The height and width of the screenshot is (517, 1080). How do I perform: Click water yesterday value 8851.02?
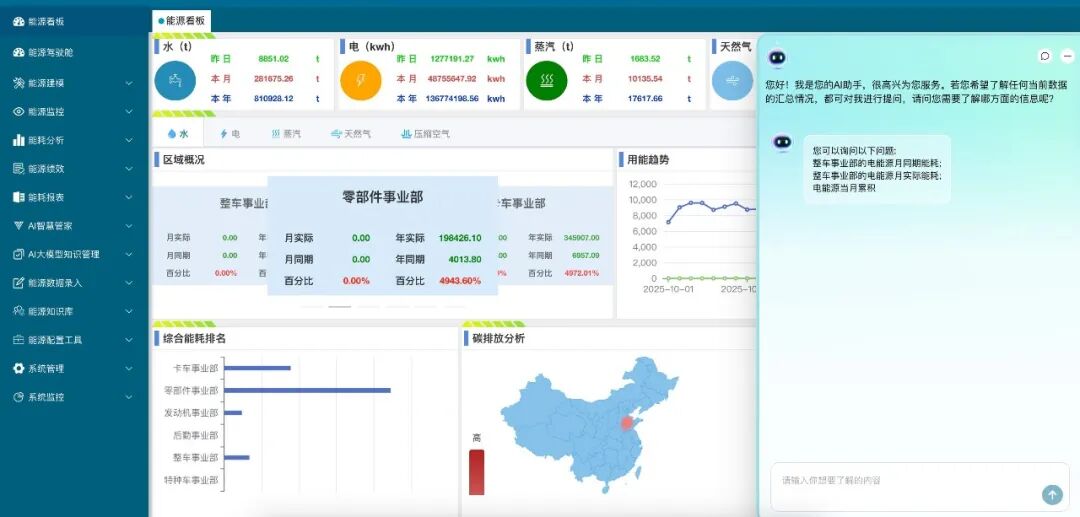pos(273,59)
